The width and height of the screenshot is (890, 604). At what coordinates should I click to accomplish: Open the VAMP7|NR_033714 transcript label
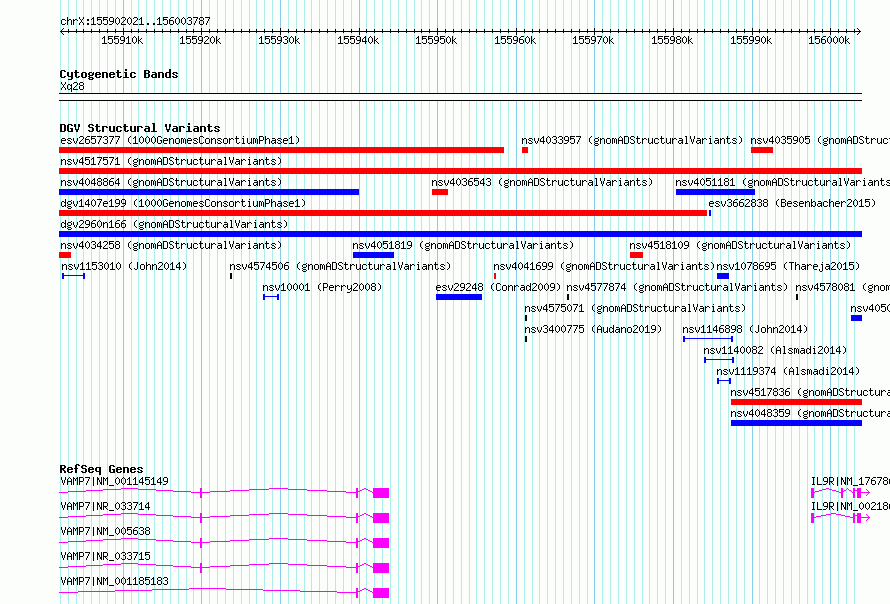tap(105, 506)
